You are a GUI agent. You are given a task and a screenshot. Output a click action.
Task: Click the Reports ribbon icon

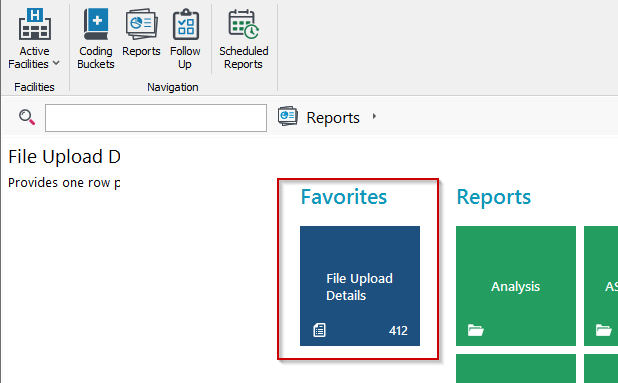141,24
